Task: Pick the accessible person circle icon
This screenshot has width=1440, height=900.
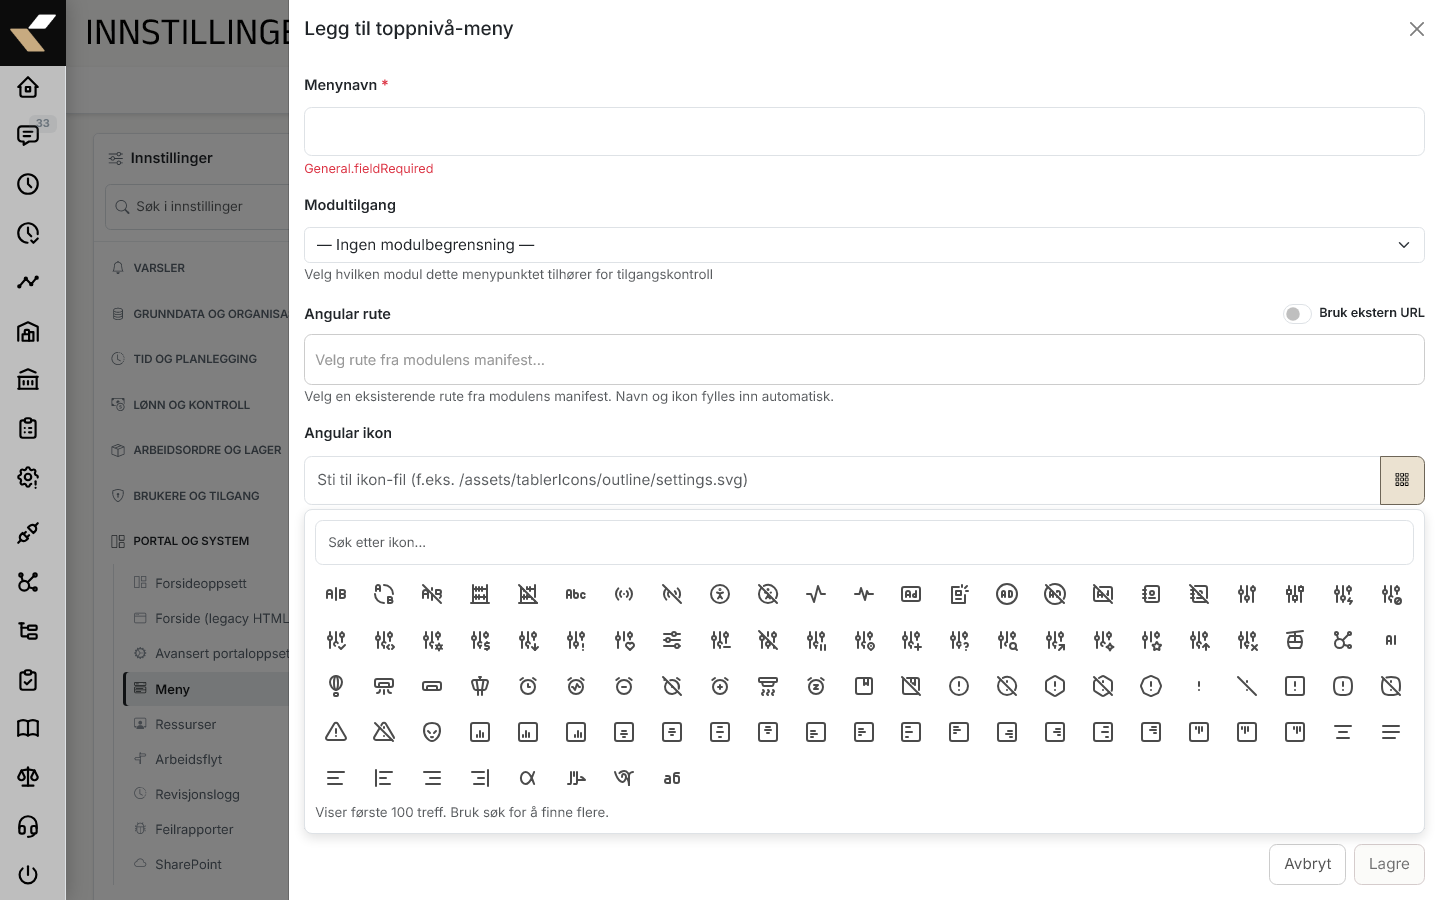Action: 720,594
